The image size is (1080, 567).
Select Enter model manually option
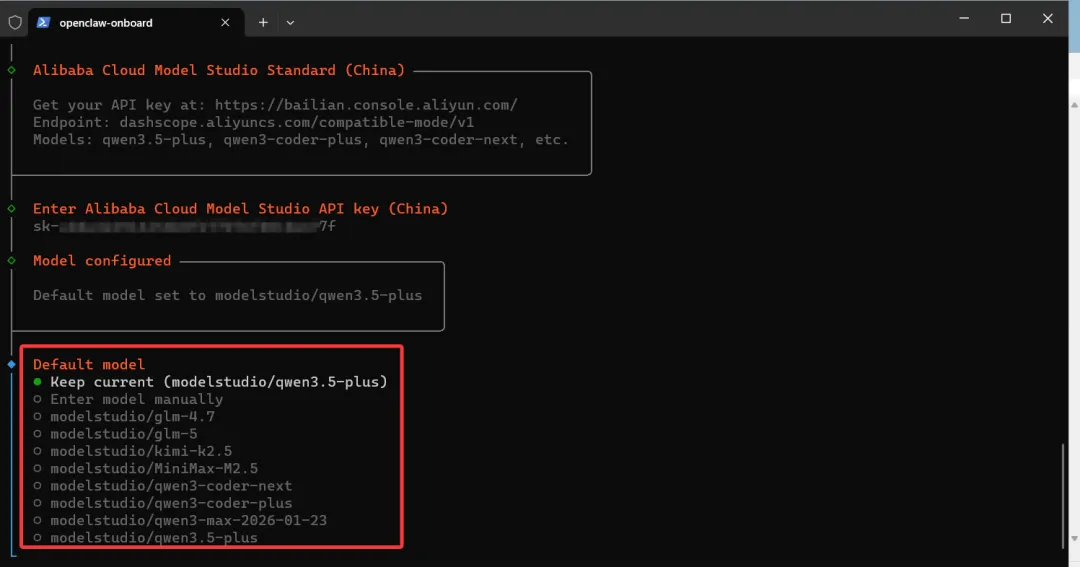tap(128, 399)
